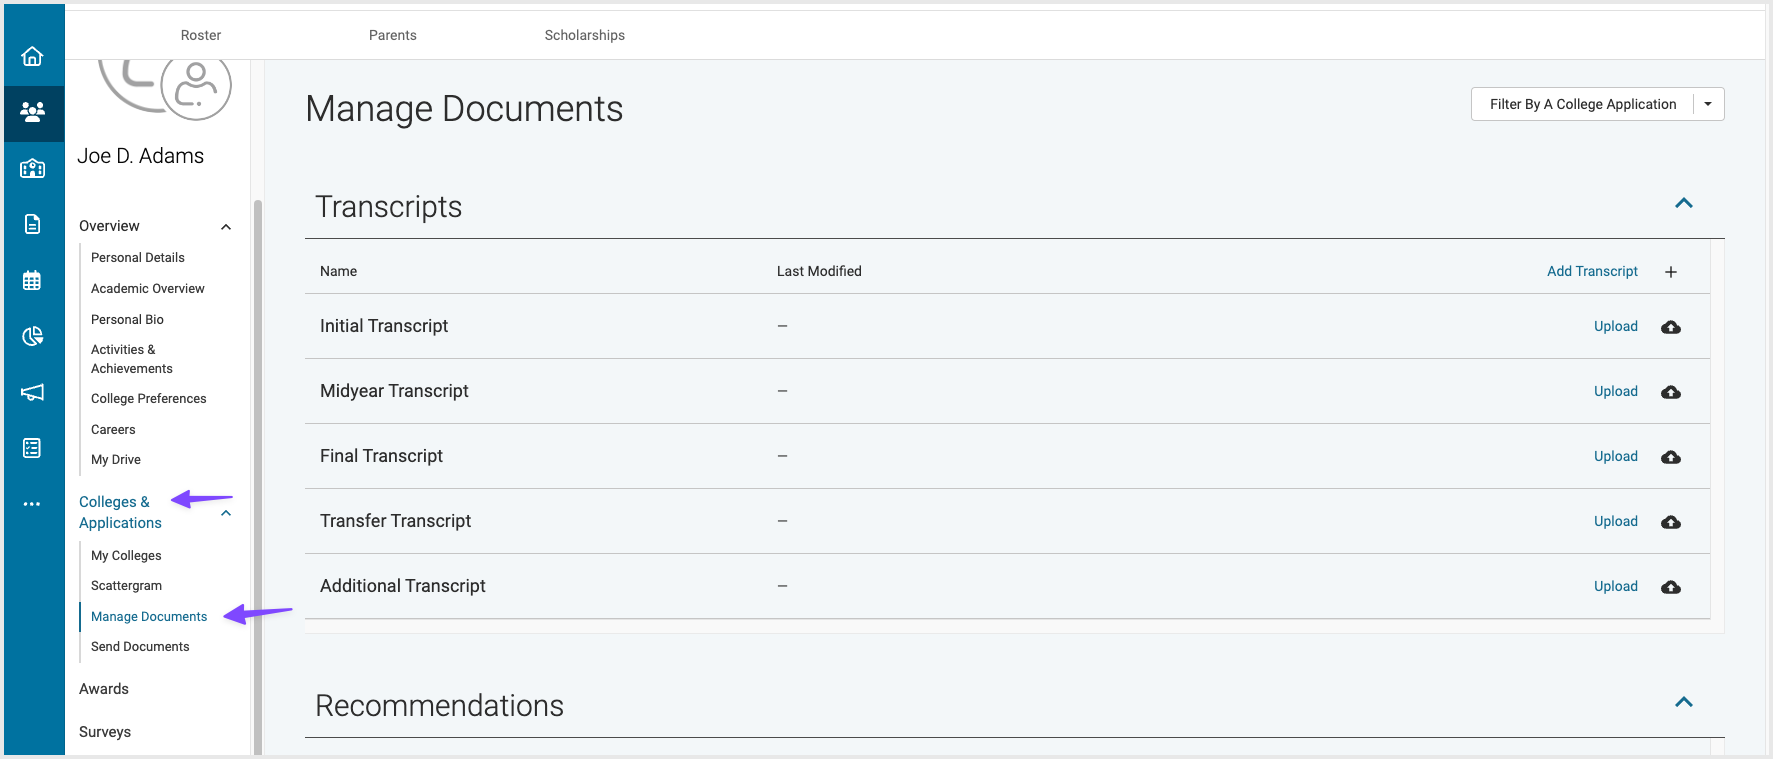The width and height of the screenshot is (1773, 759).
Task: Open Awards section in sidebar
Action: click(x=104, y=689)
